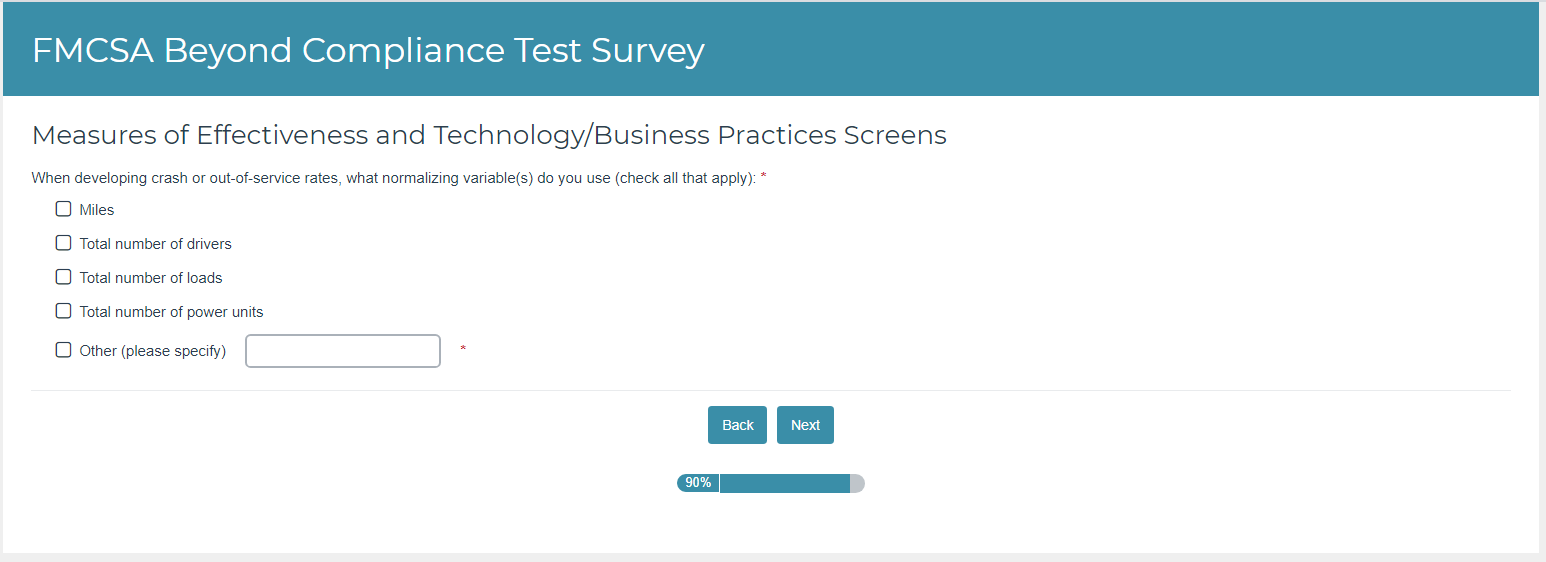The height and width of the screenshot is (562, 1546).
Task: Click the normalizing variable question text
Action: coord(394,178)
